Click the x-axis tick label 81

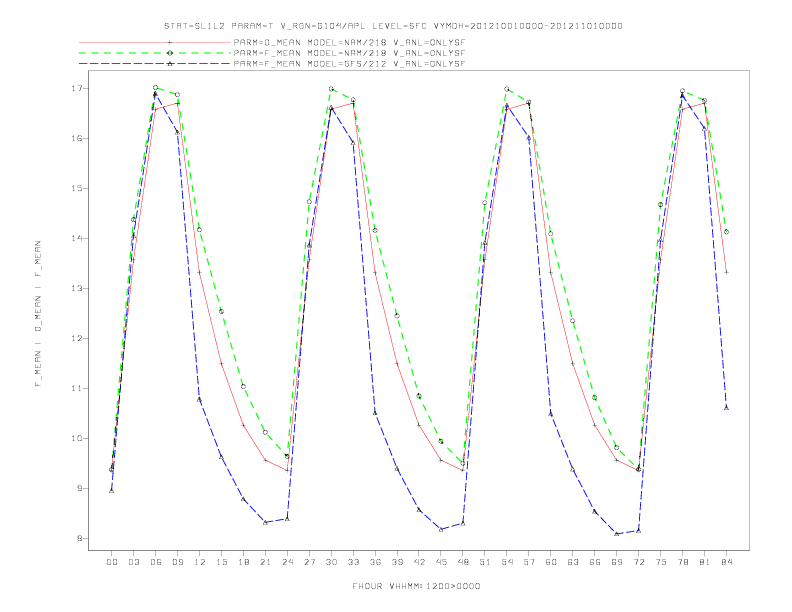[x=705, y=562]
